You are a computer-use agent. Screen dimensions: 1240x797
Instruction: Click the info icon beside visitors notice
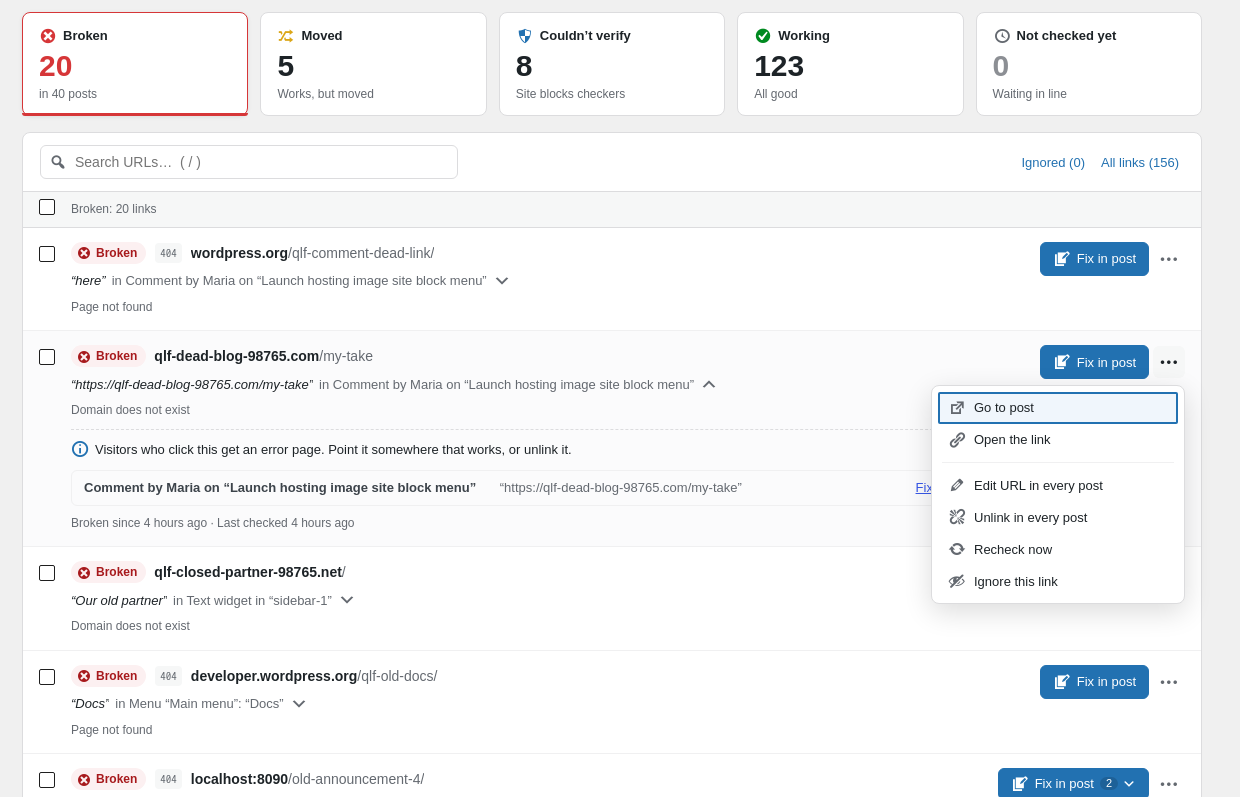click(80, 449)
